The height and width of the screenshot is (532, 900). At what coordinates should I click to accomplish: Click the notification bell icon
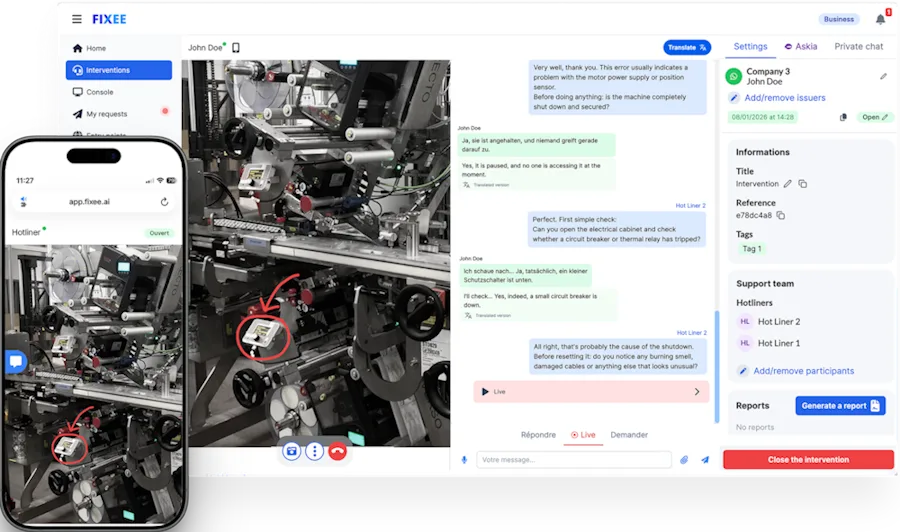point(880,20)
